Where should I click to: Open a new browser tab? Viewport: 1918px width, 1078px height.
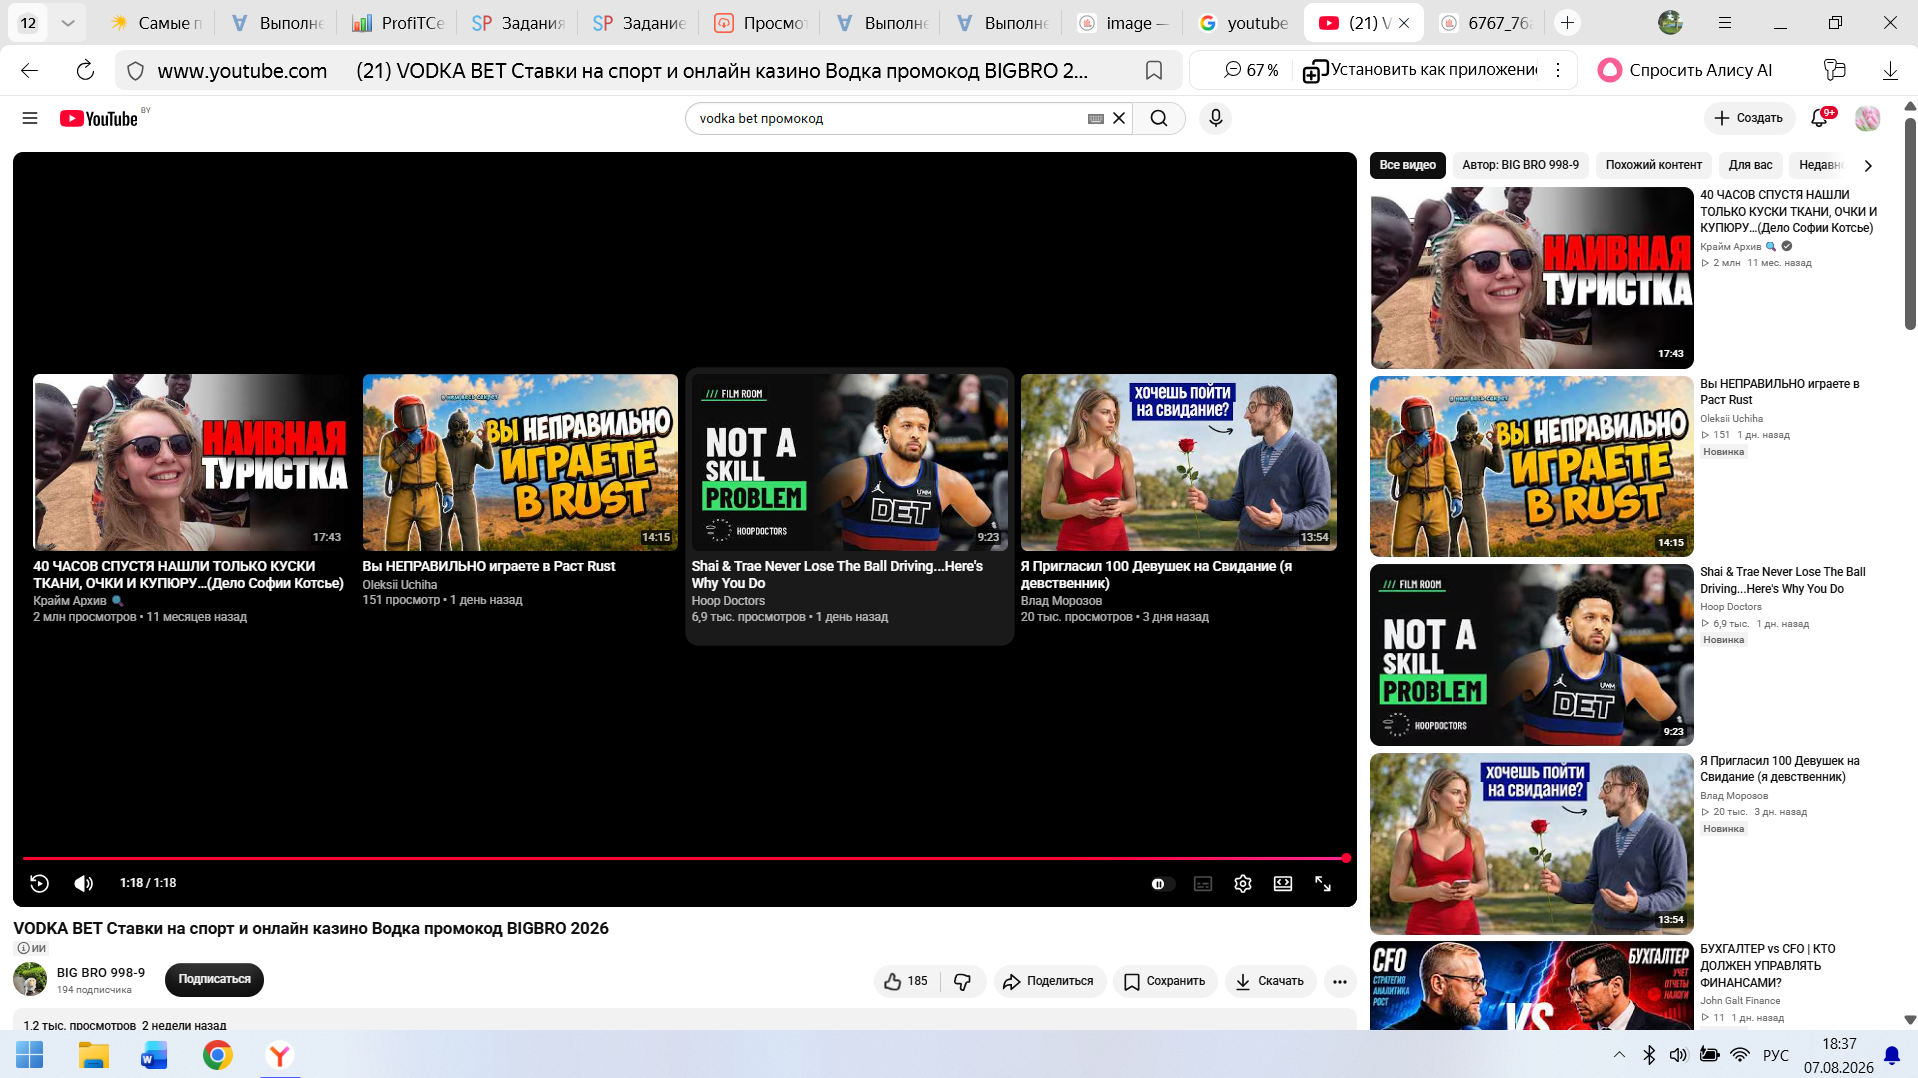click(x=1567, y=22)
